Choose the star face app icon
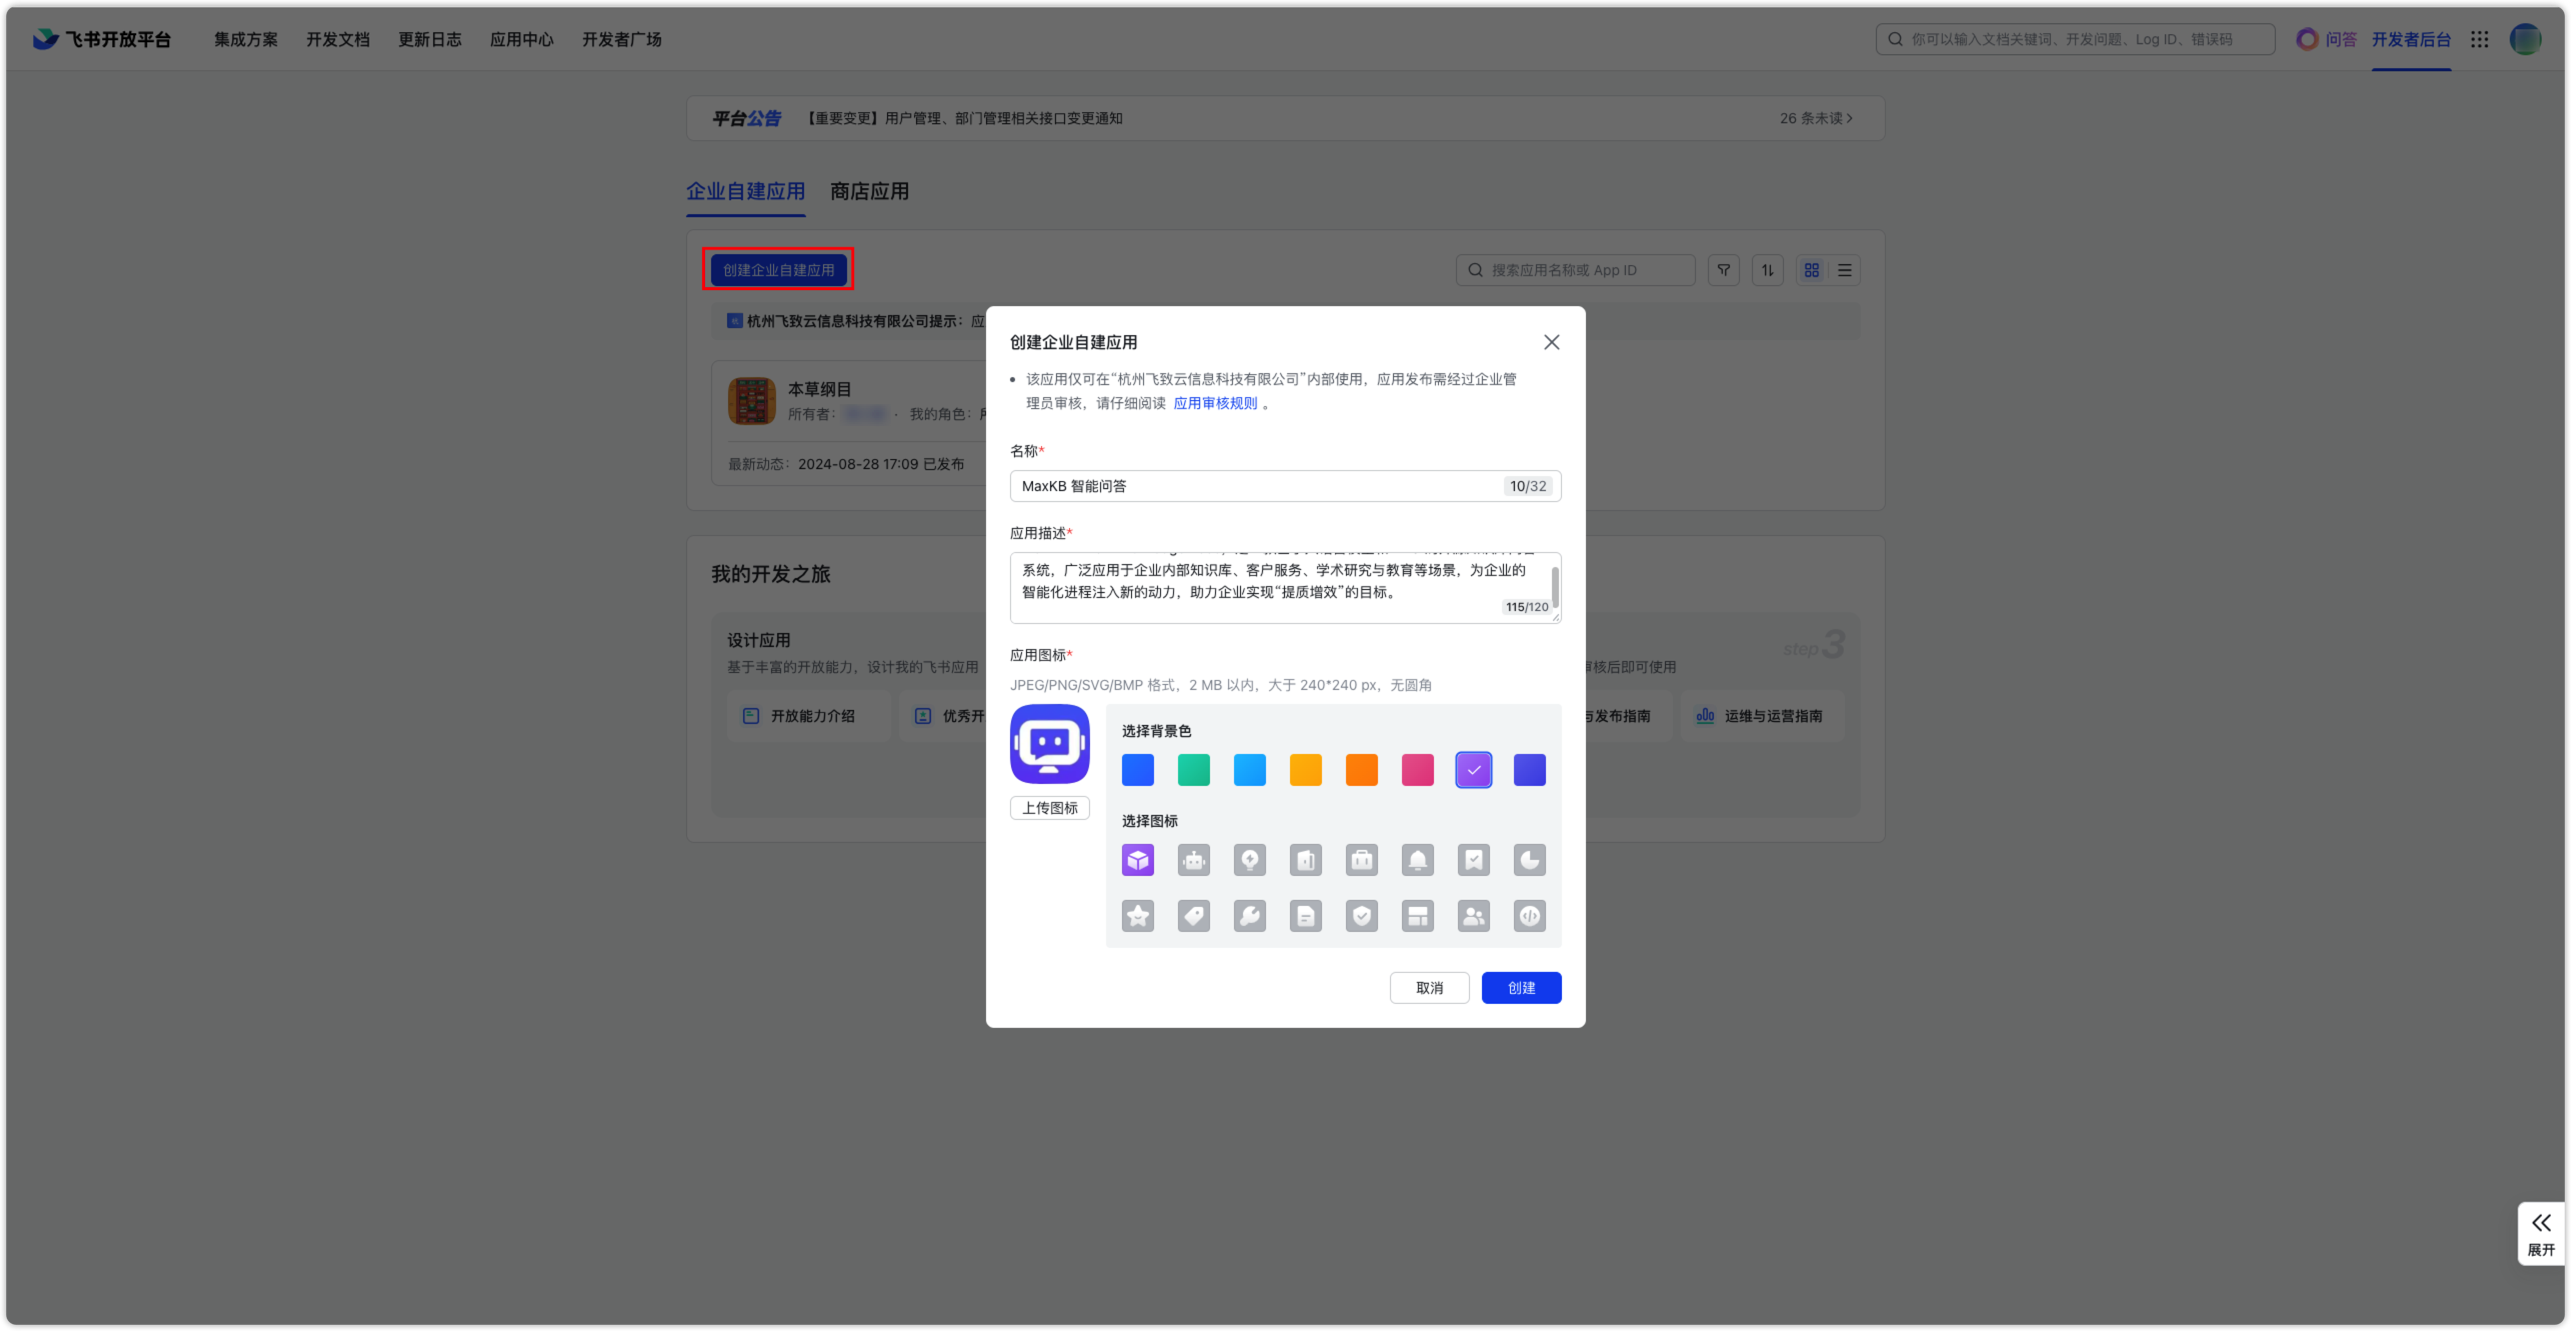The image size is (2571, 1331). pyautogui.click(x=1137, y=916)
